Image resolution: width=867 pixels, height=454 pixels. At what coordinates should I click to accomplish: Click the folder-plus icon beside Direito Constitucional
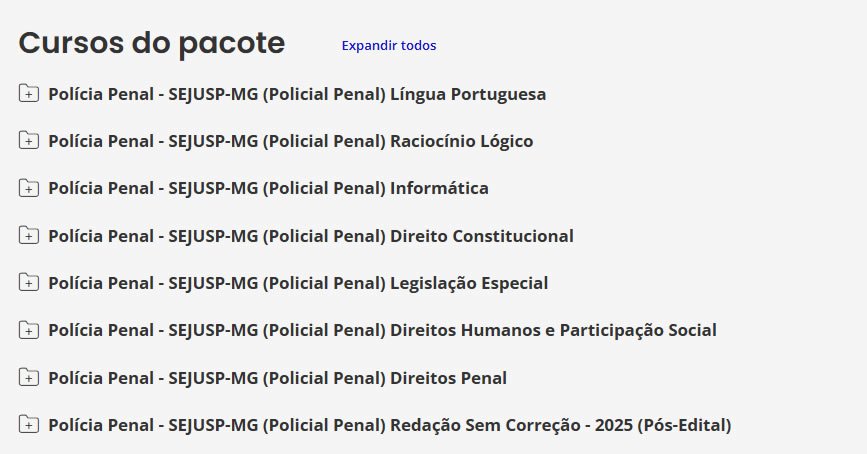click(29, 236)
